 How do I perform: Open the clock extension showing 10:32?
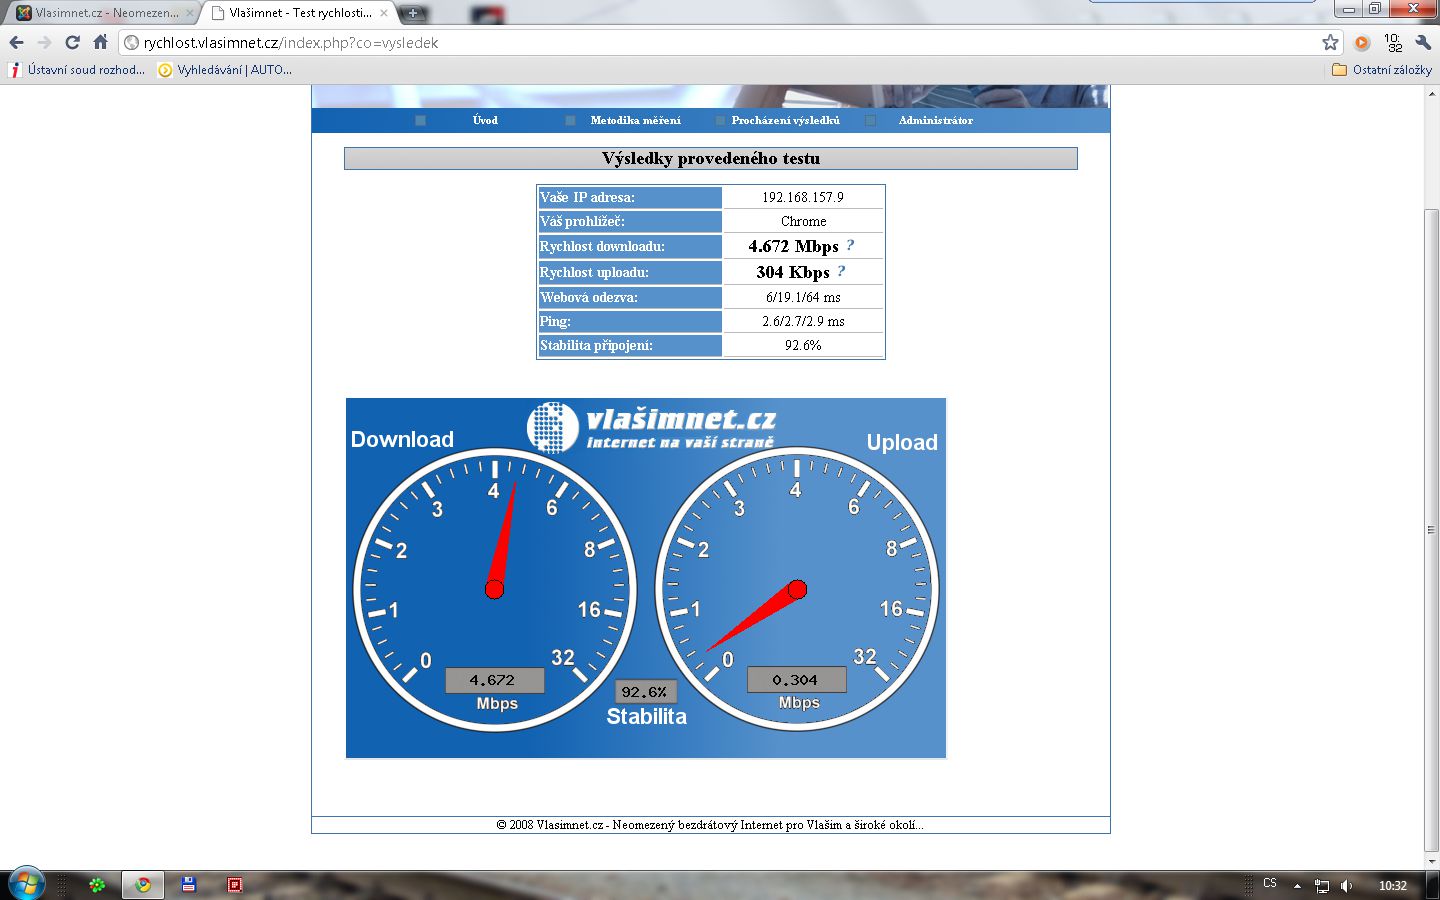click(1393, 42)
